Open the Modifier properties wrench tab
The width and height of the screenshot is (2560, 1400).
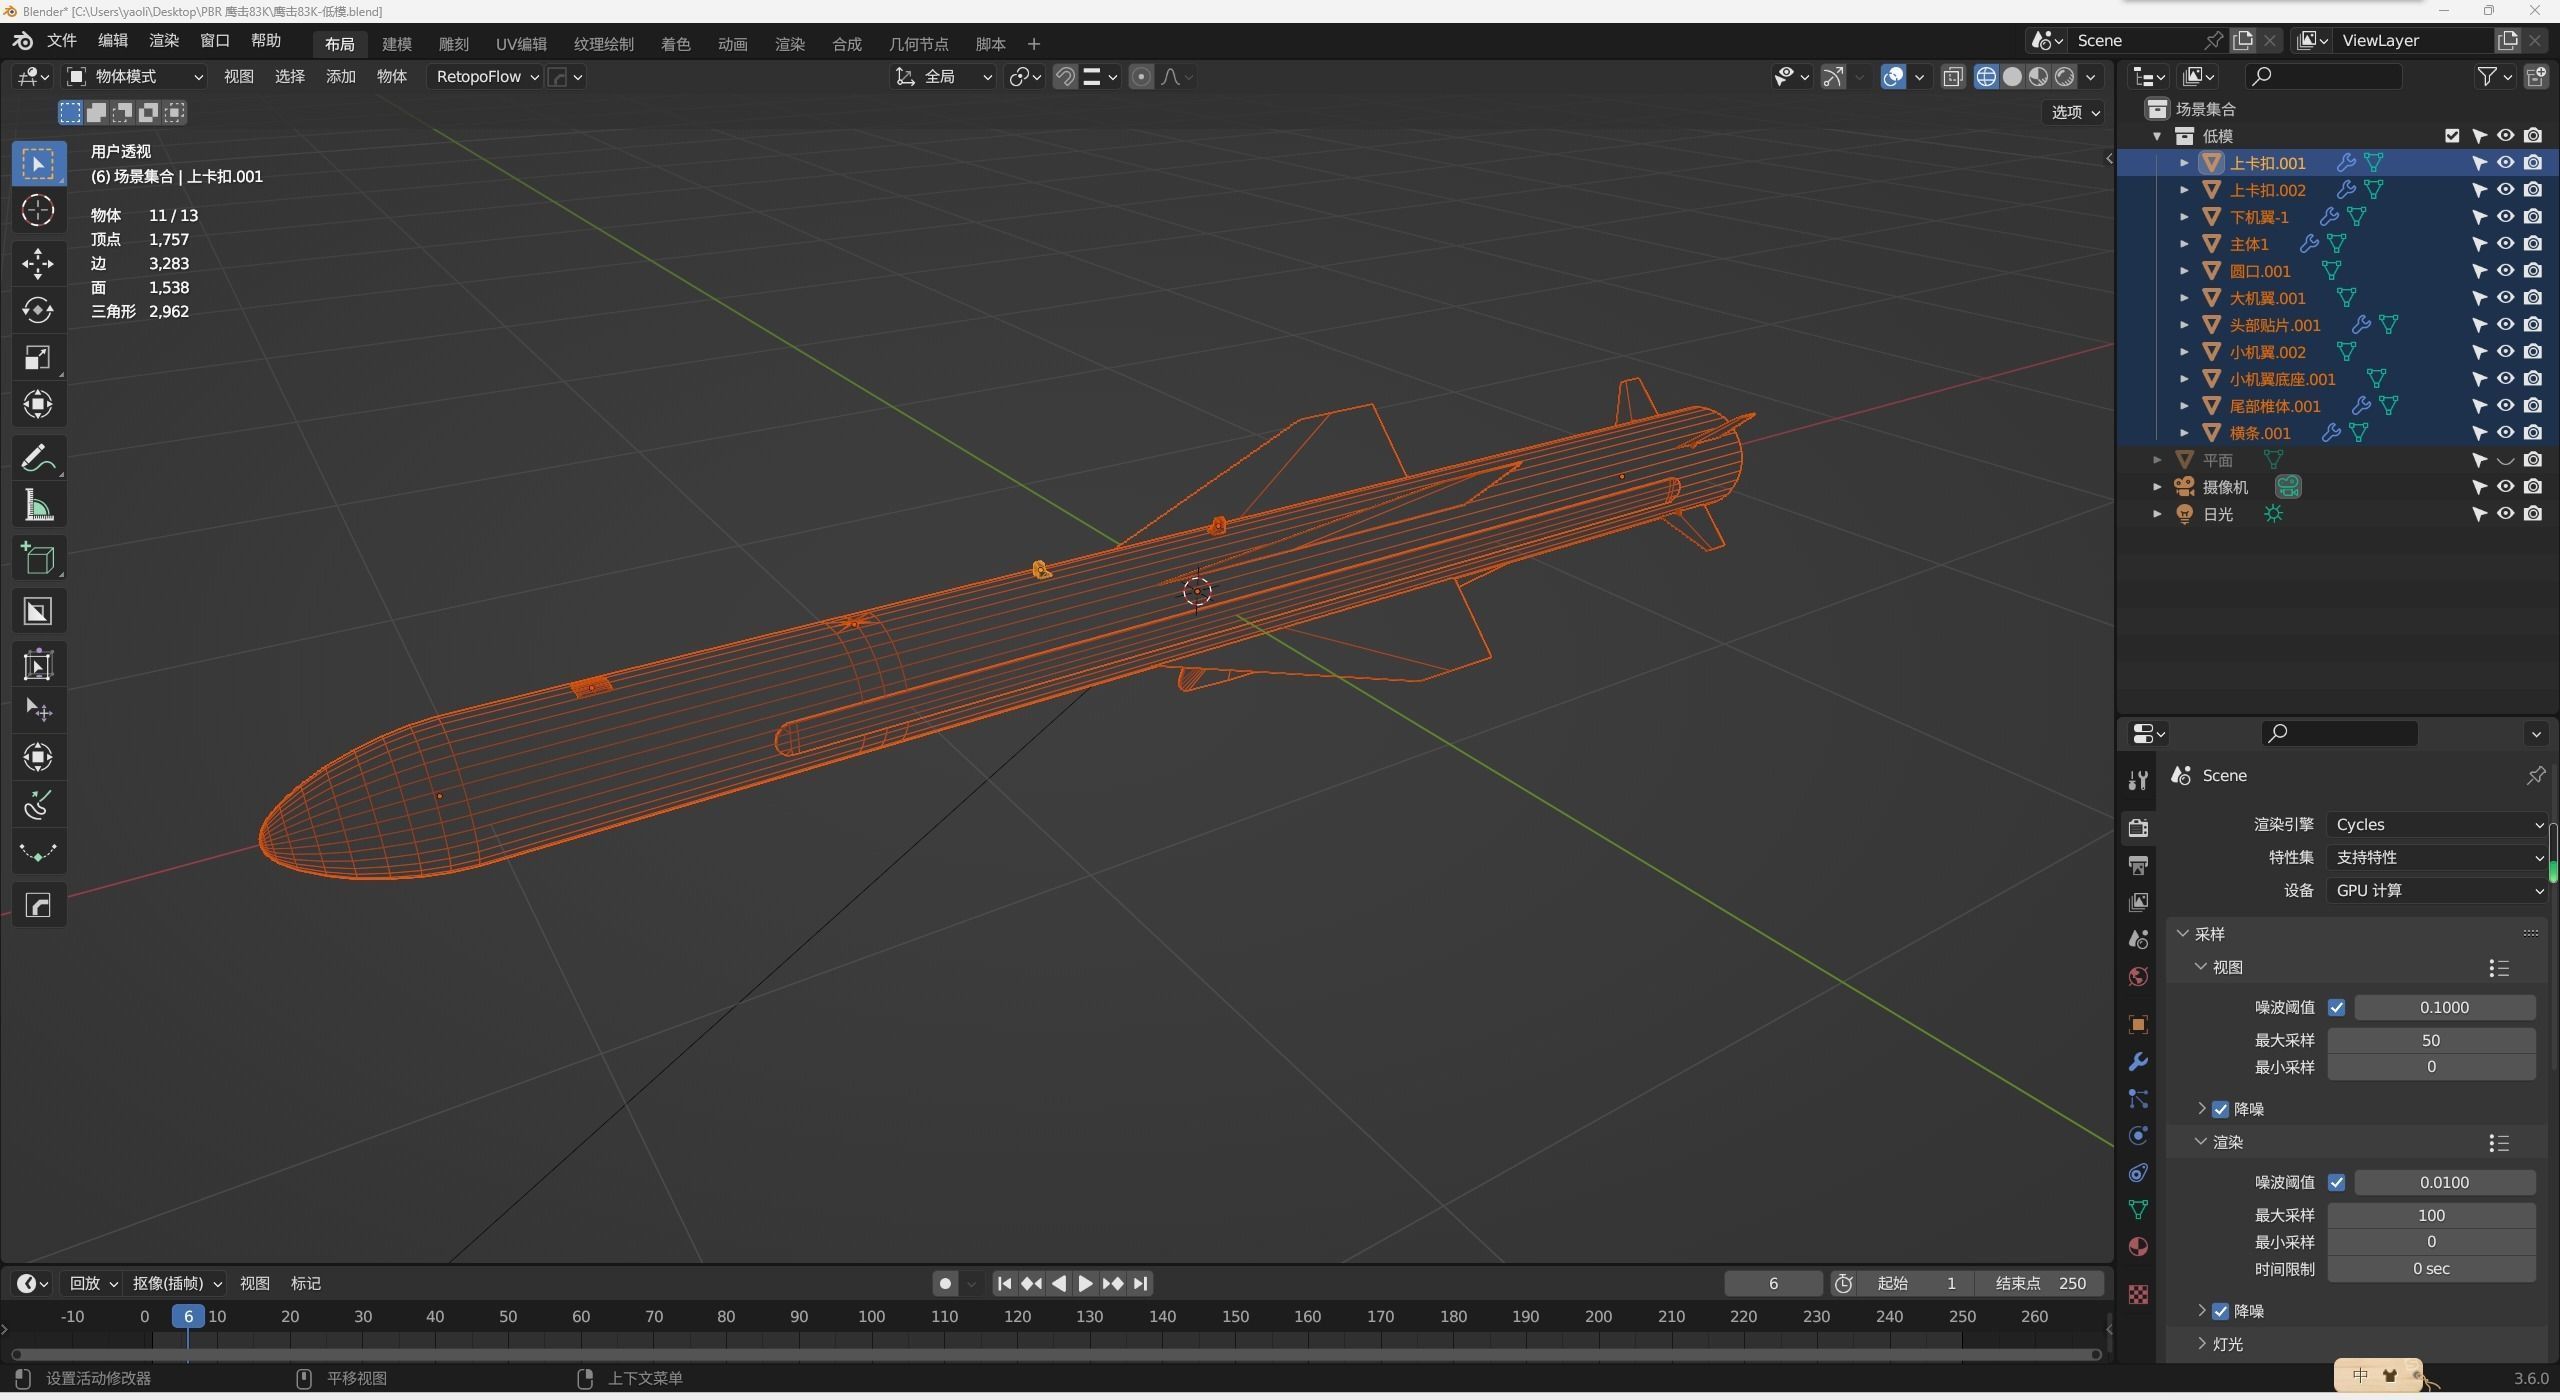coord(2138,1061)
